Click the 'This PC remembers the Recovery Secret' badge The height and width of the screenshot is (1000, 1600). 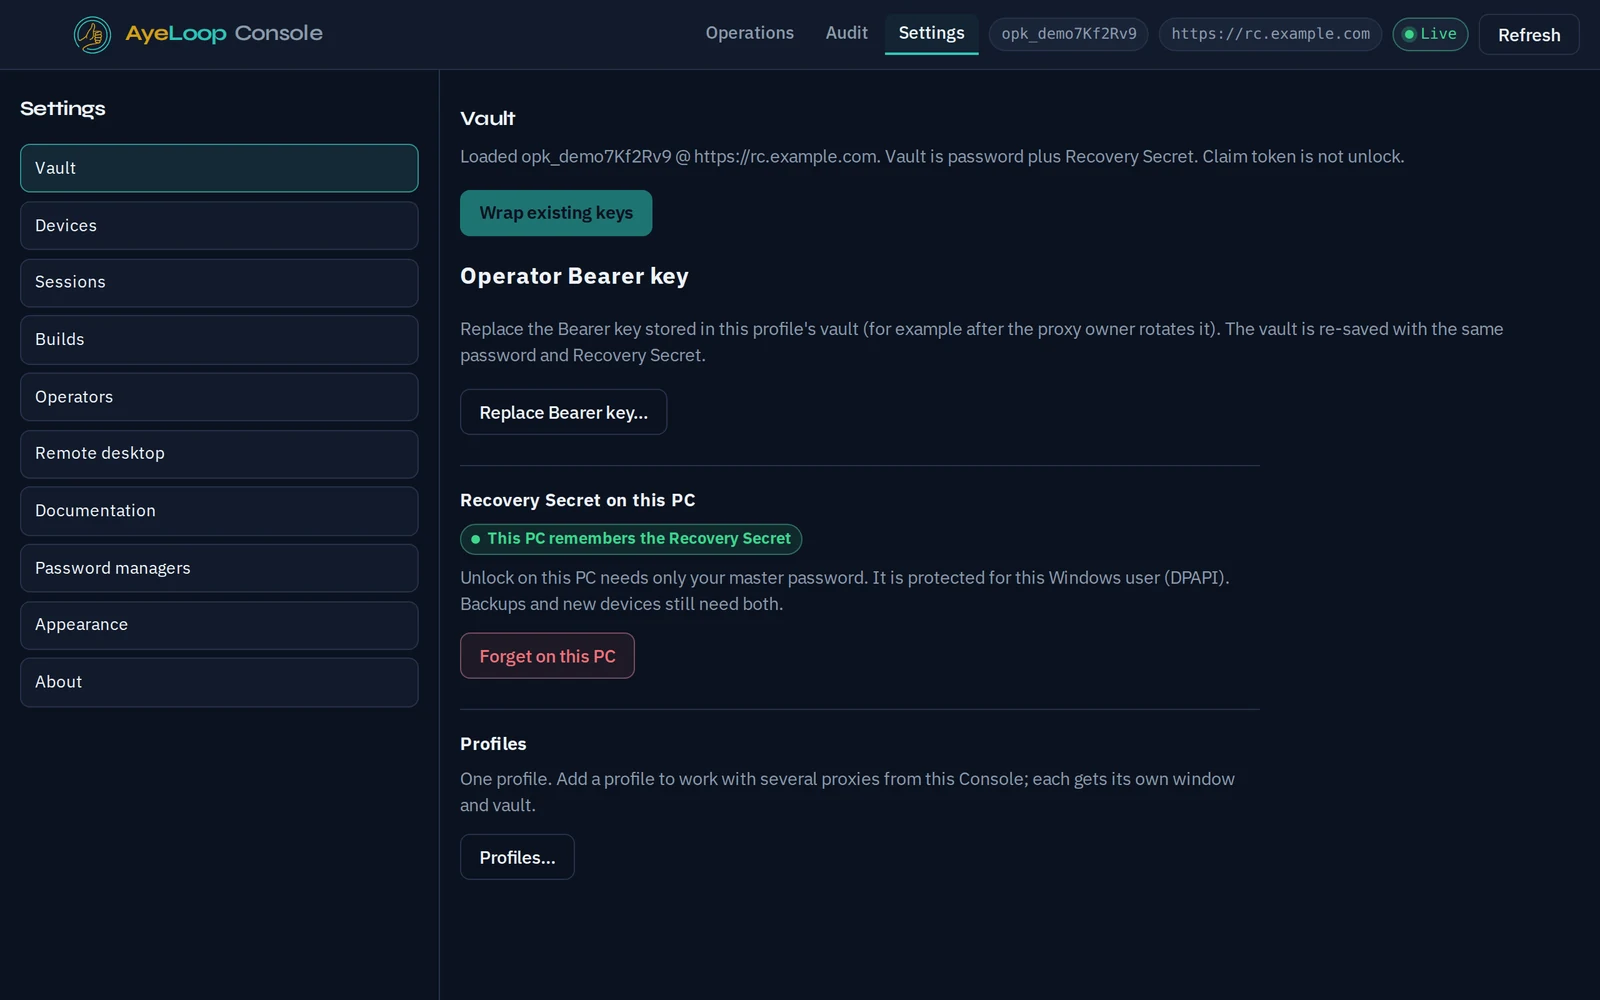click(631, 539)
